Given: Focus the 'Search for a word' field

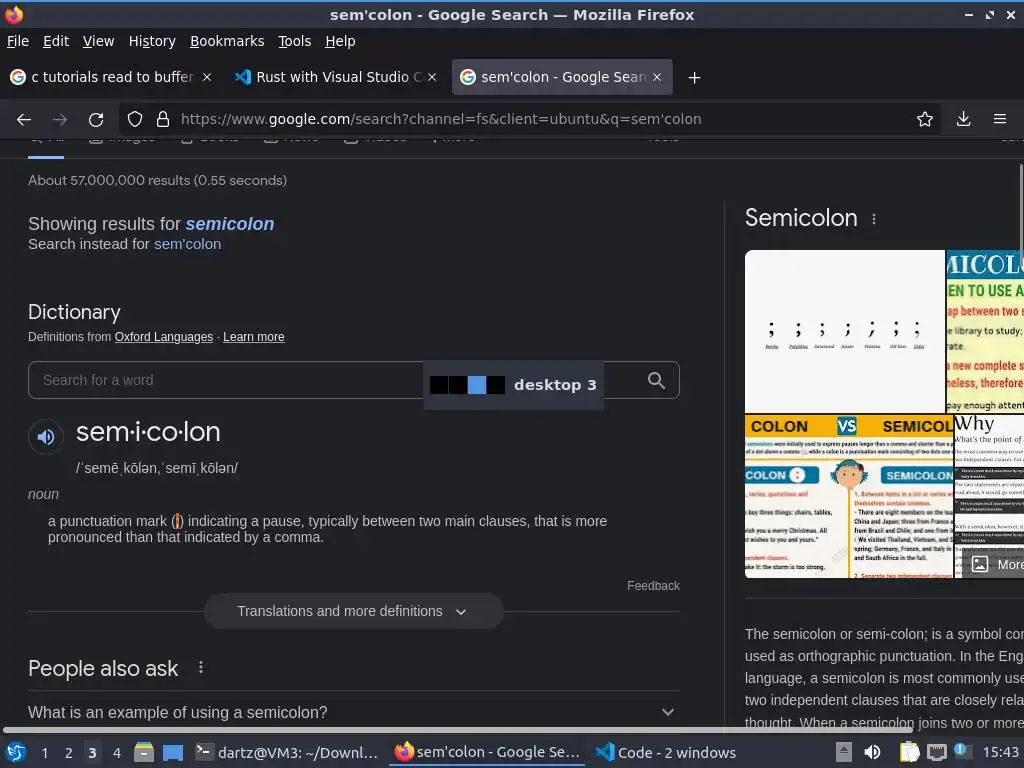Looking at the screenshot, I should (x=353, y=380).
